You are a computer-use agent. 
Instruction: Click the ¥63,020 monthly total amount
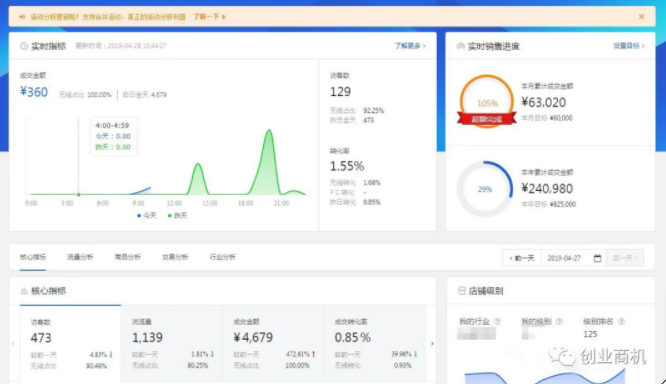pos(544,102)
